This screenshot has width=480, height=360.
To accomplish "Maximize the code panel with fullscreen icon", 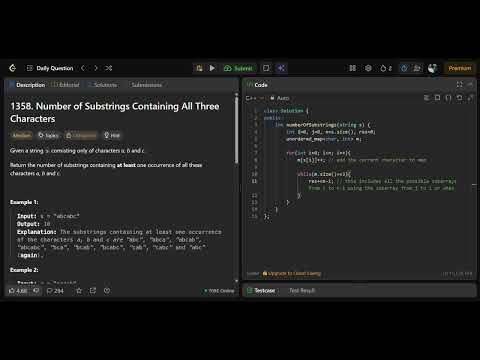I will pyautogui.click(x=459, y=85).
